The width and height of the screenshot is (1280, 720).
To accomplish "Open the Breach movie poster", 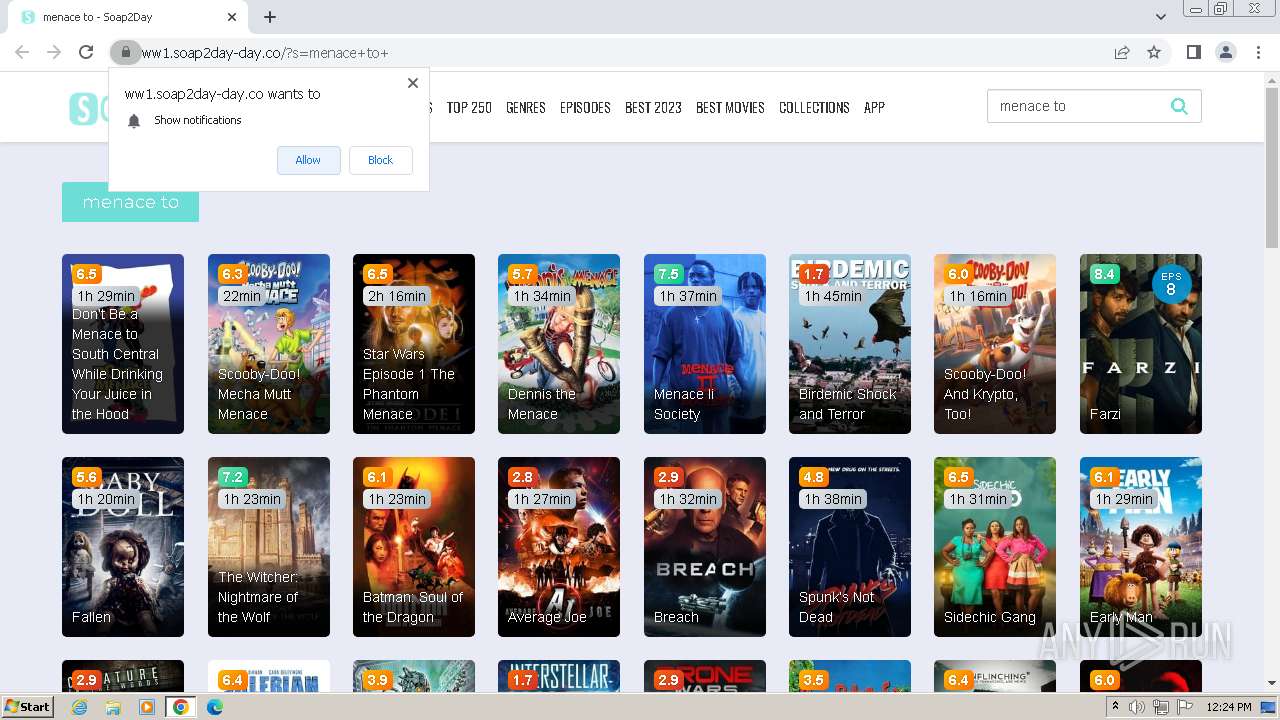I will click(705, 547).
